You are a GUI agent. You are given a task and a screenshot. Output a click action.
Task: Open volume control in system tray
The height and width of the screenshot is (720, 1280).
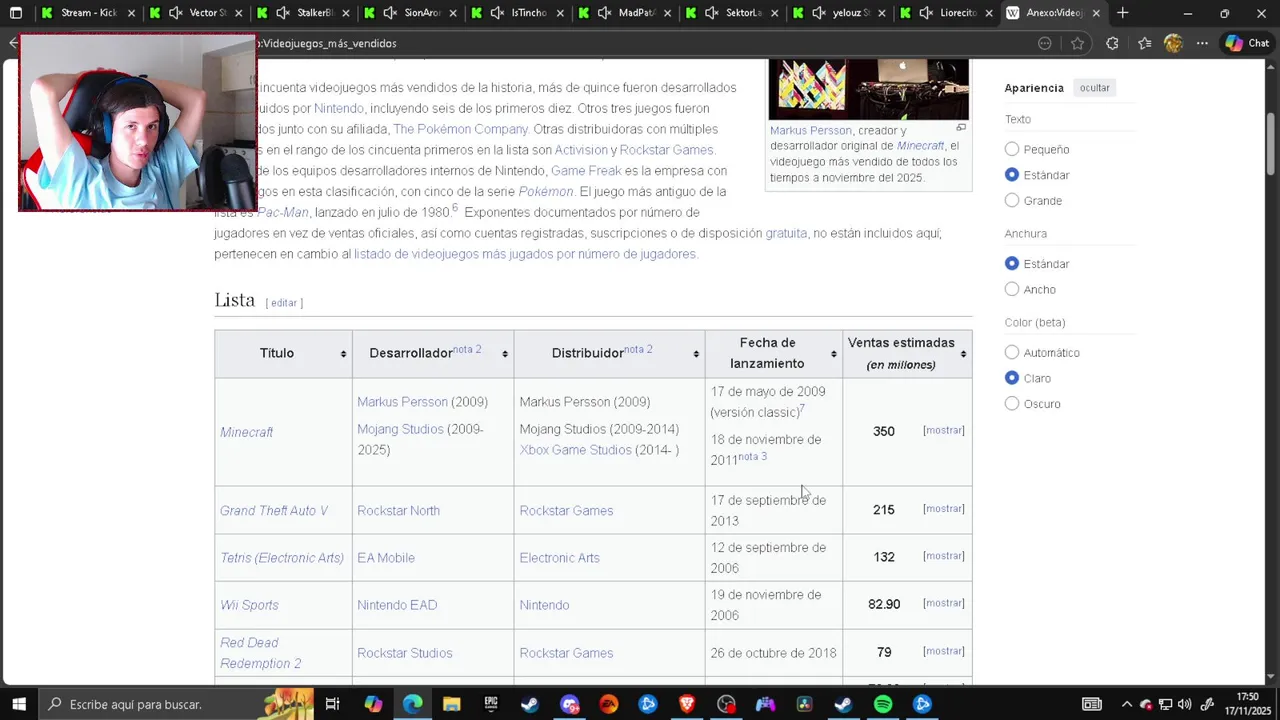point(1185,704)
